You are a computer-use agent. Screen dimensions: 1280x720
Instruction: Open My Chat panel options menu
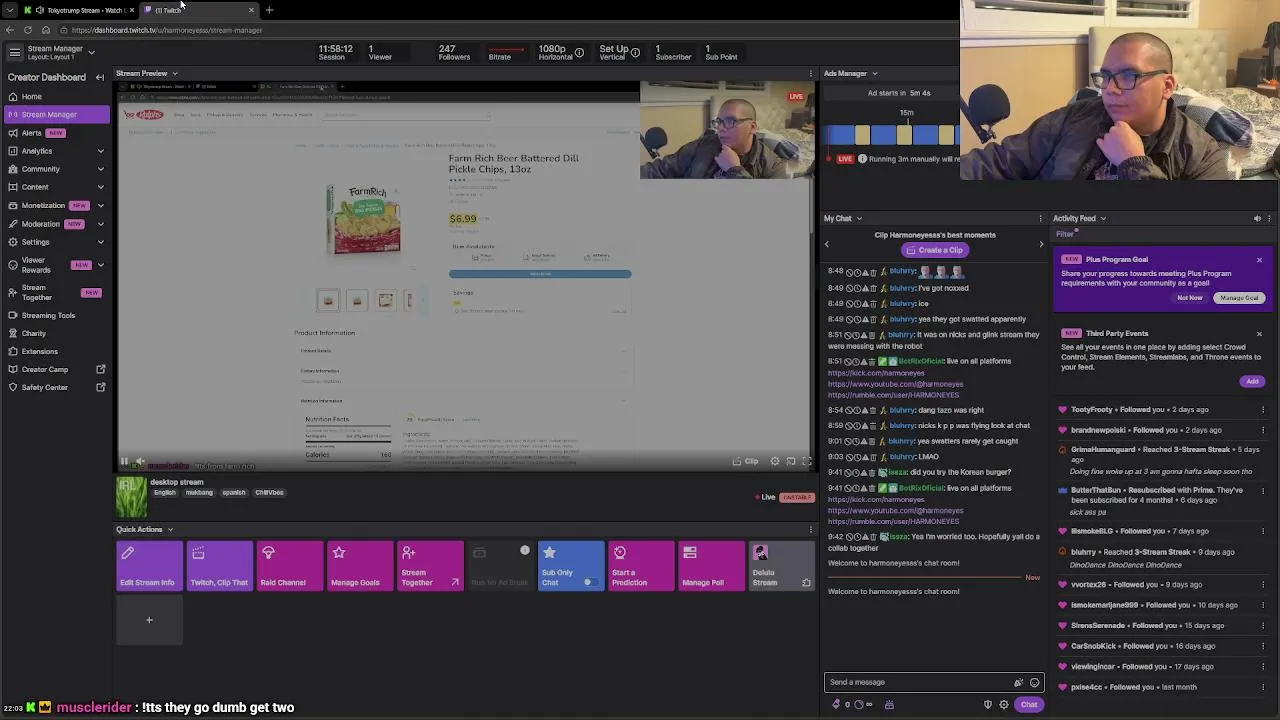pyautogui.click(x=1041, y=218)
